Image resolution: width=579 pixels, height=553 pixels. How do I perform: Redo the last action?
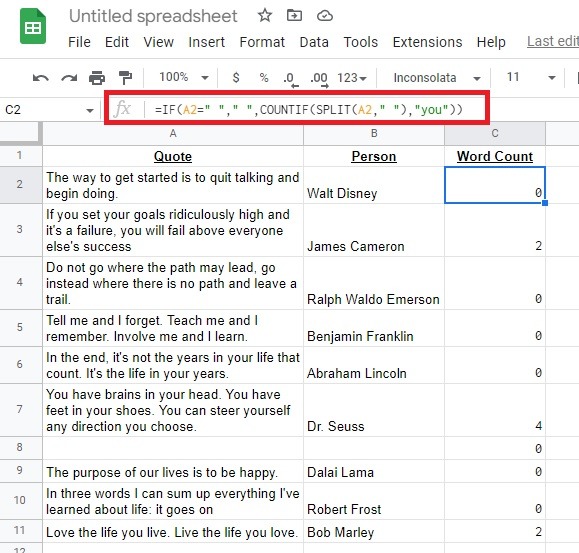69,78
